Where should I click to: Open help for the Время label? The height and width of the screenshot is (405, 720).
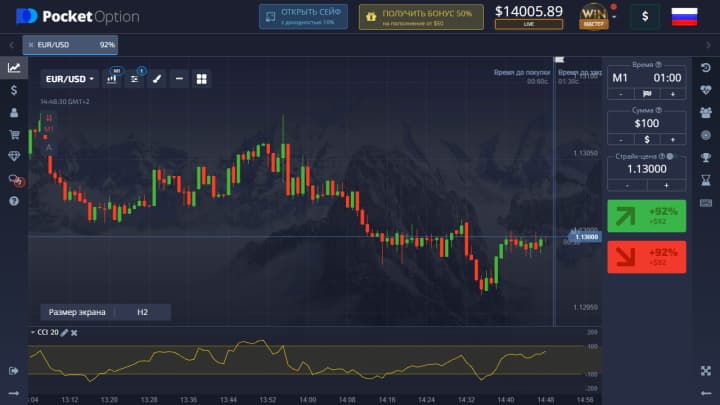point(658,65)
